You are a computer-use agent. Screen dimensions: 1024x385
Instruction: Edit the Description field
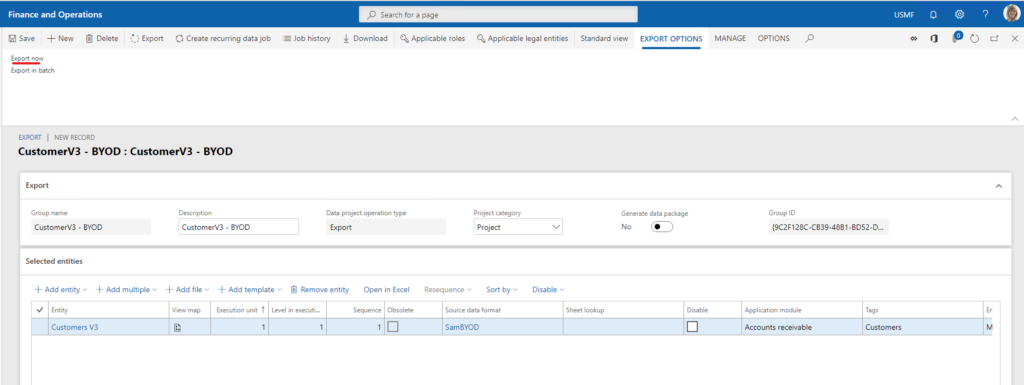click(238, 227)
